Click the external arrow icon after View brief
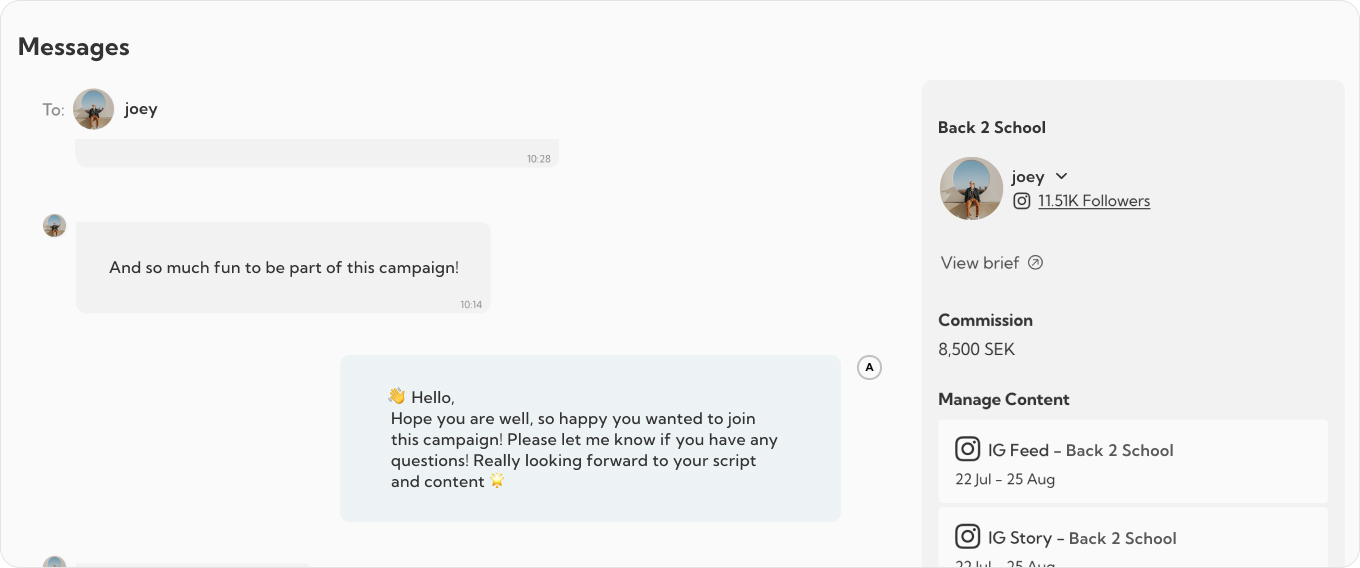 pyautogui.click(x=1036, y=263)
